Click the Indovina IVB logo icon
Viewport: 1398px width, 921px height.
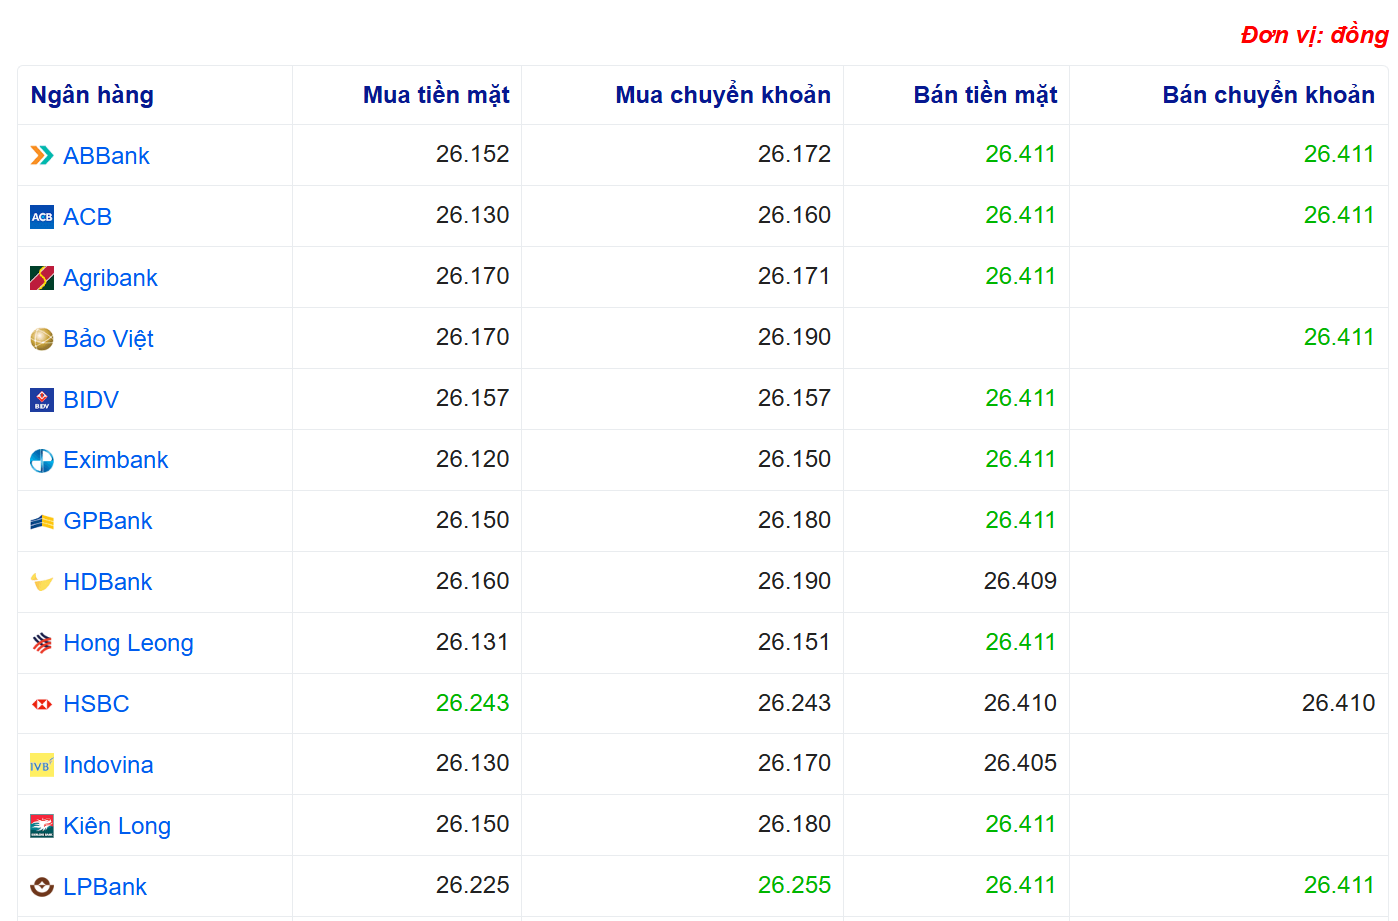[42, 766]
